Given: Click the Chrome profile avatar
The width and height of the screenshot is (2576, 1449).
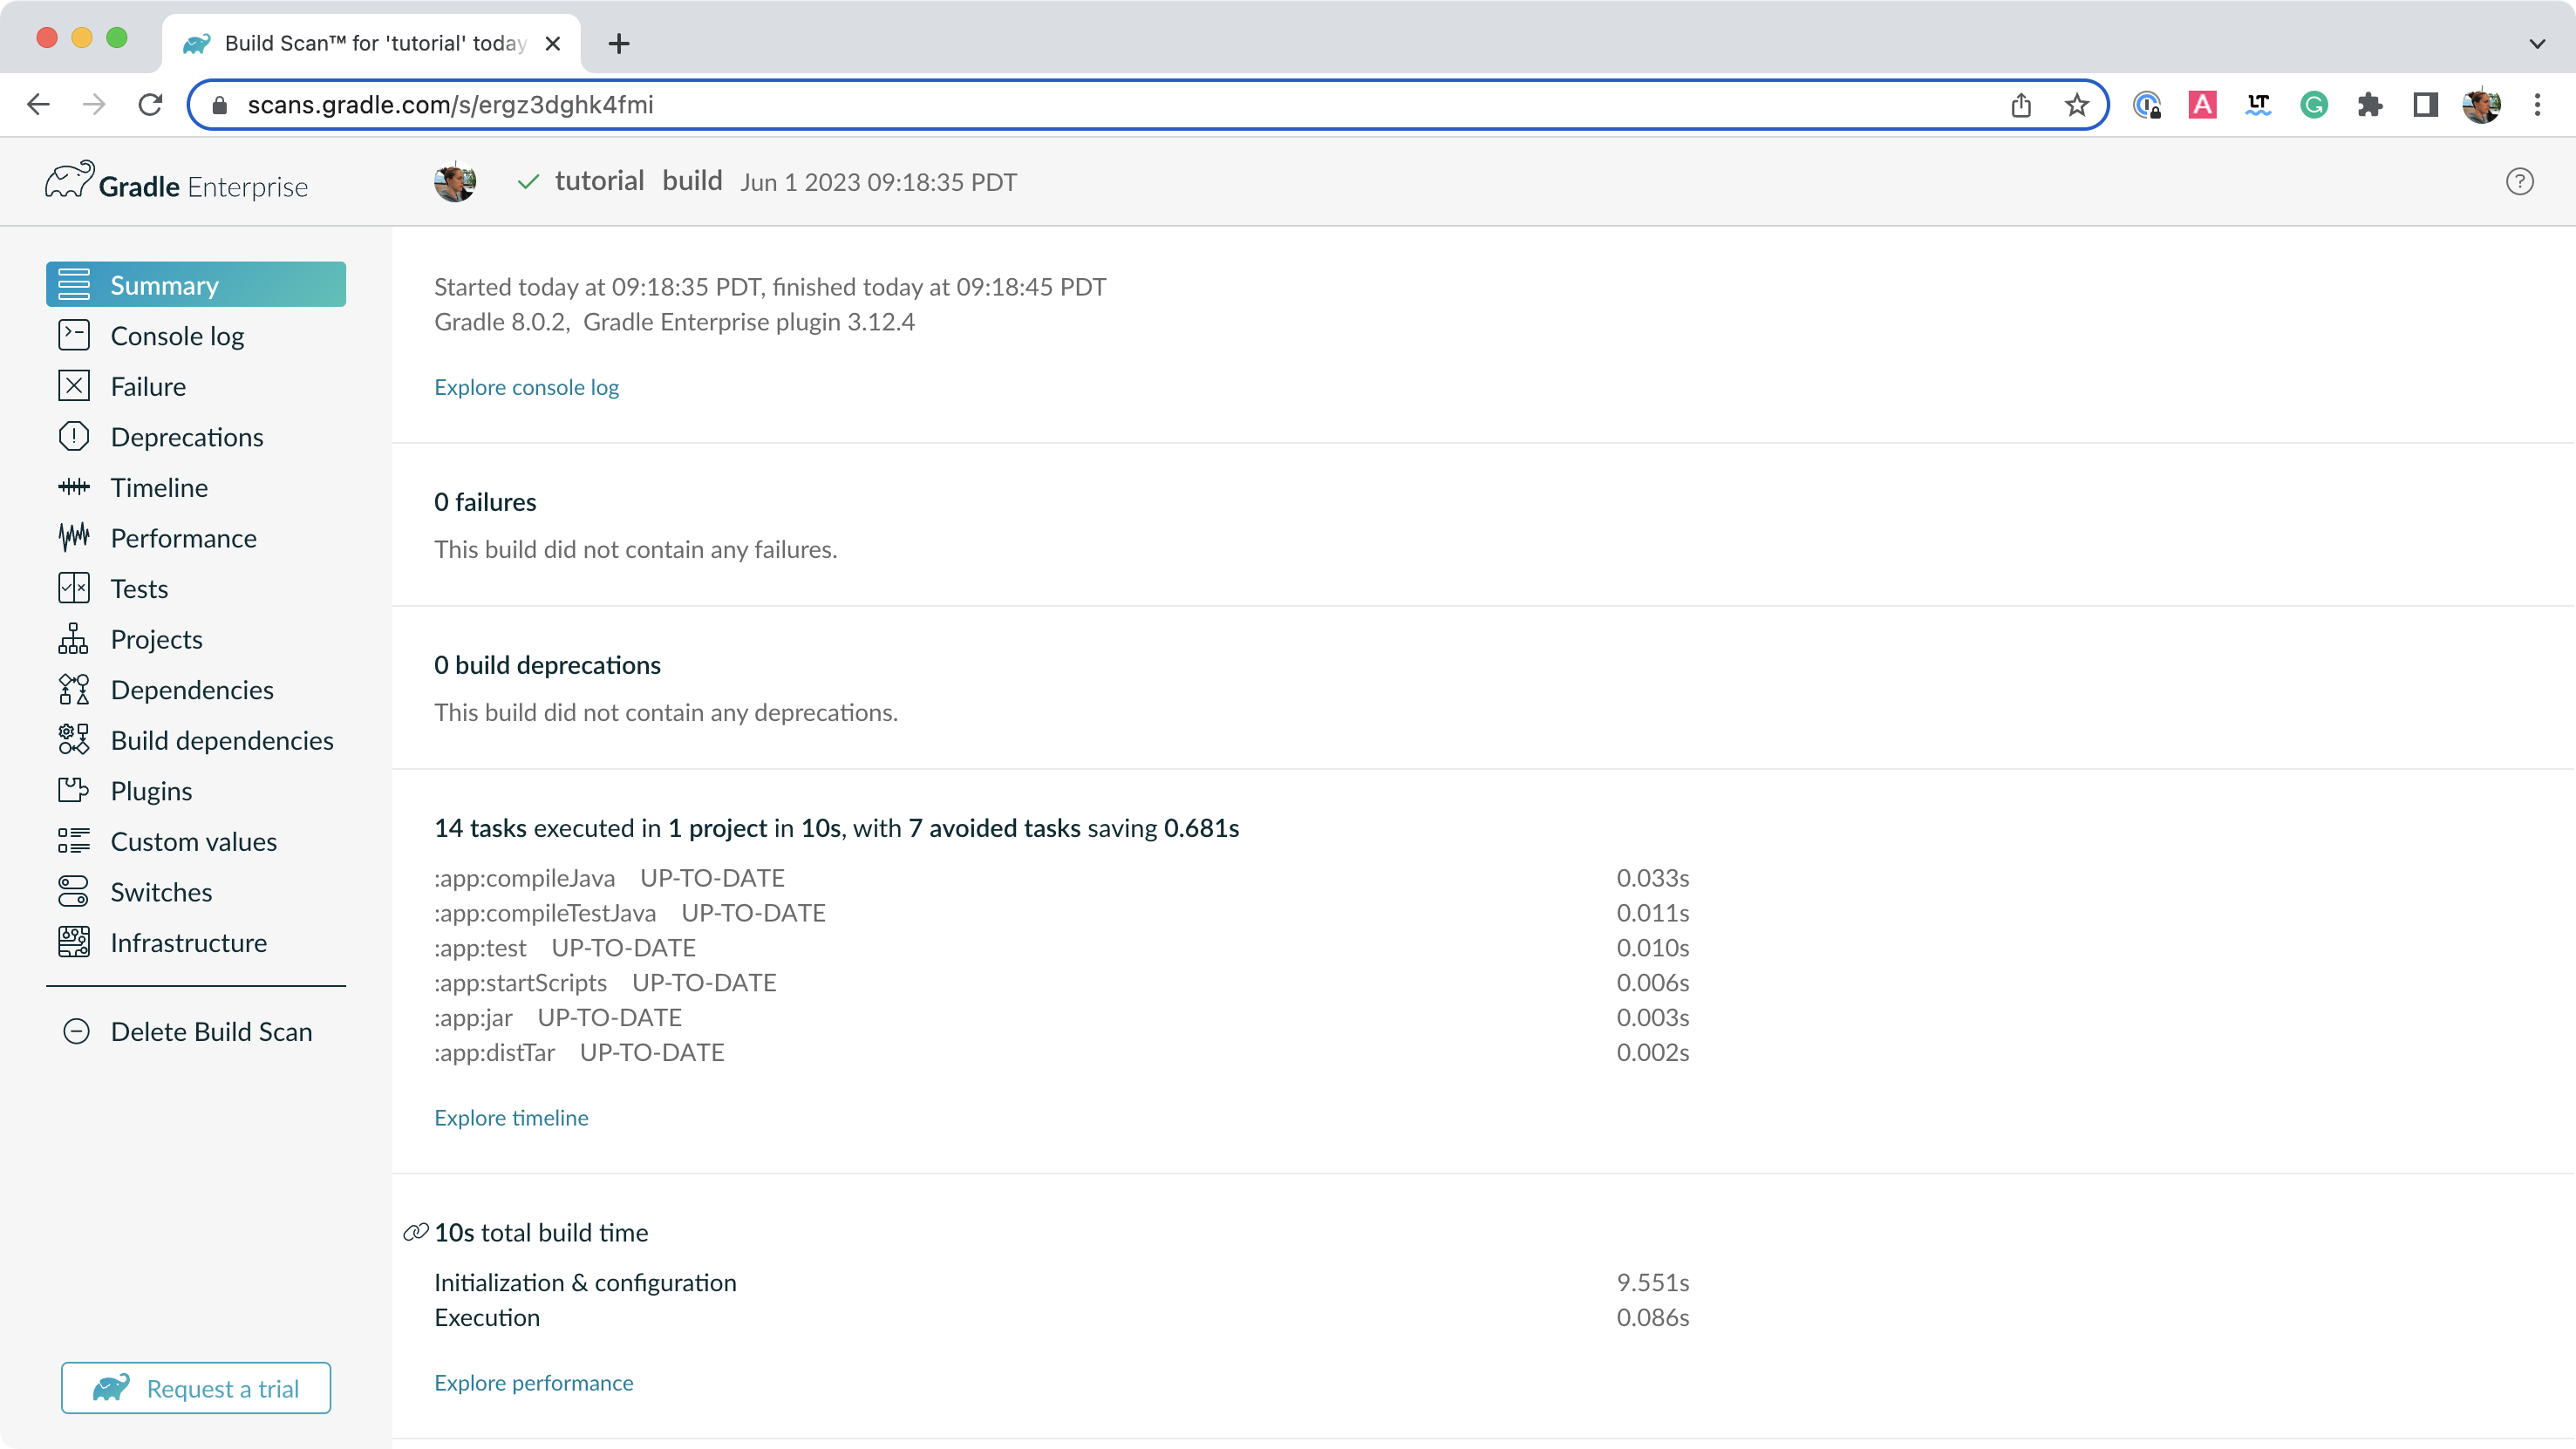Looking at the screenshot, I should pos(2481,105).
